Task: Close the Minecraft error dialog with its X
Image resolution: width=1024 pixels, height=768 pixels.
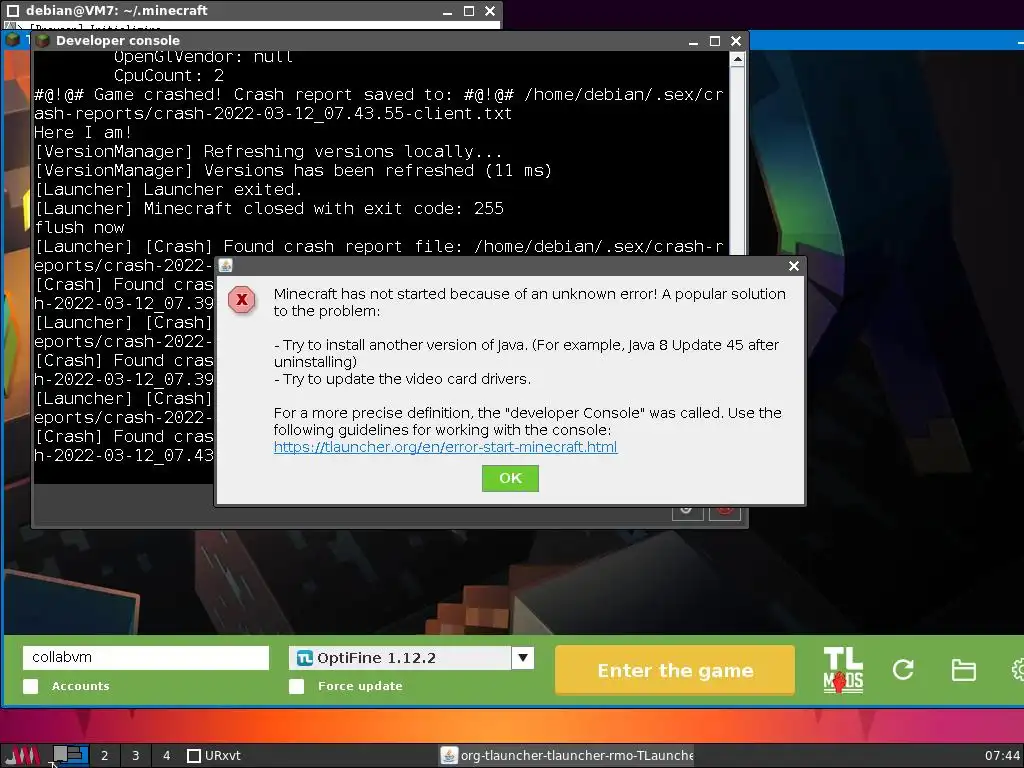Action: click(x=793, y=266)
